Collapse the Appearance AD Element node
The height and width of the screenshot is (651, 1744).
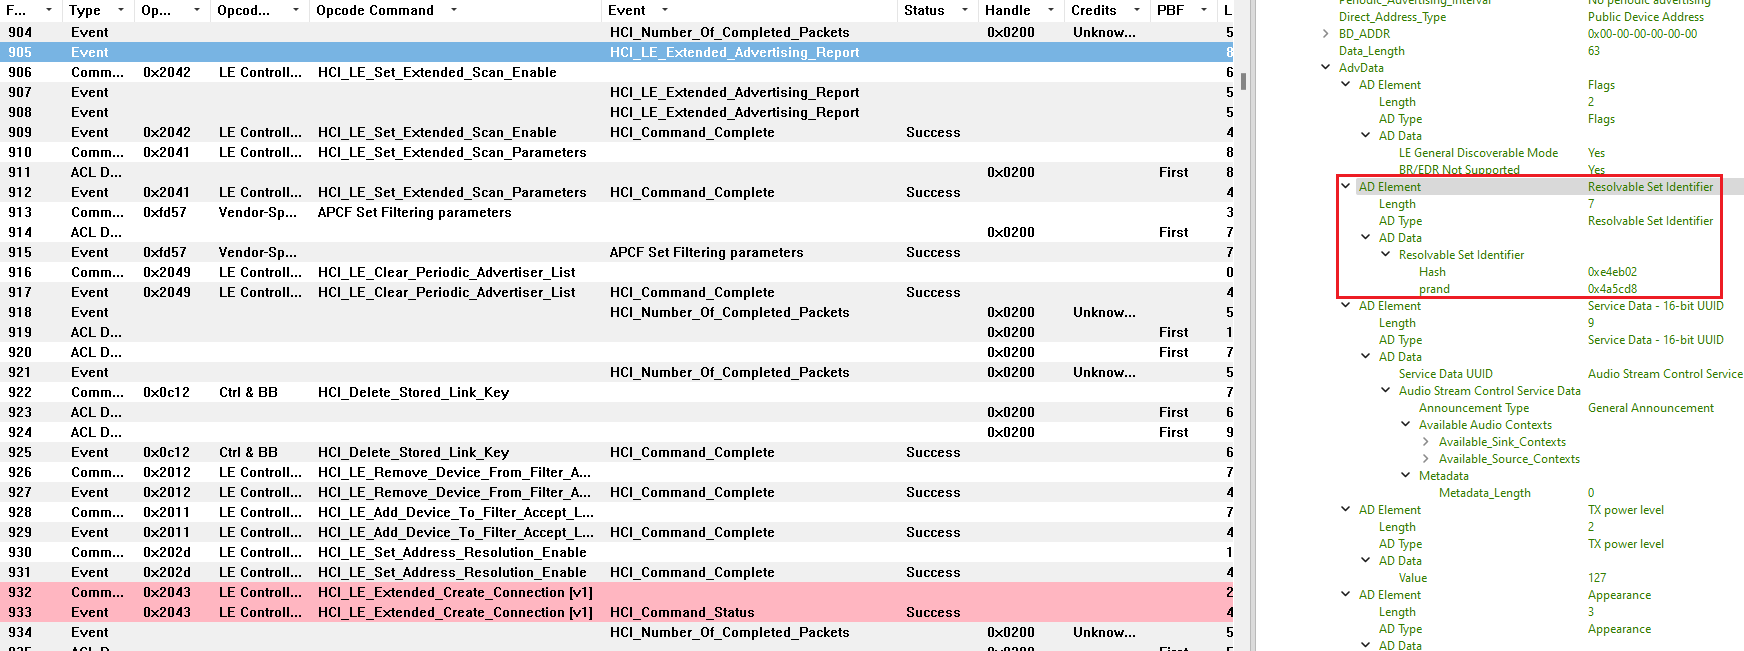1346,595
